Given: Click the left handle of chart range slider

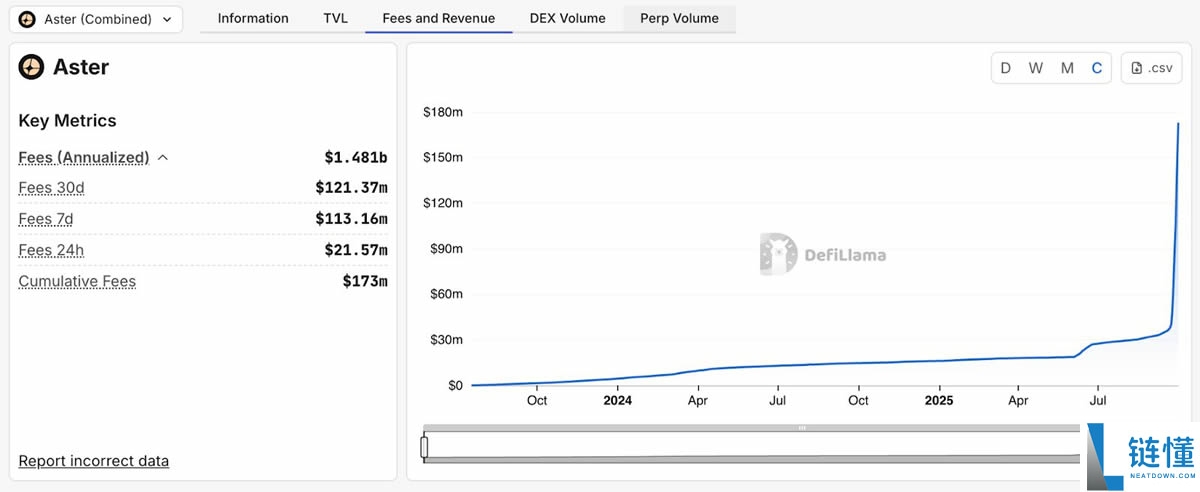Looking at the screenshot, I should click(x=424, y=446).
